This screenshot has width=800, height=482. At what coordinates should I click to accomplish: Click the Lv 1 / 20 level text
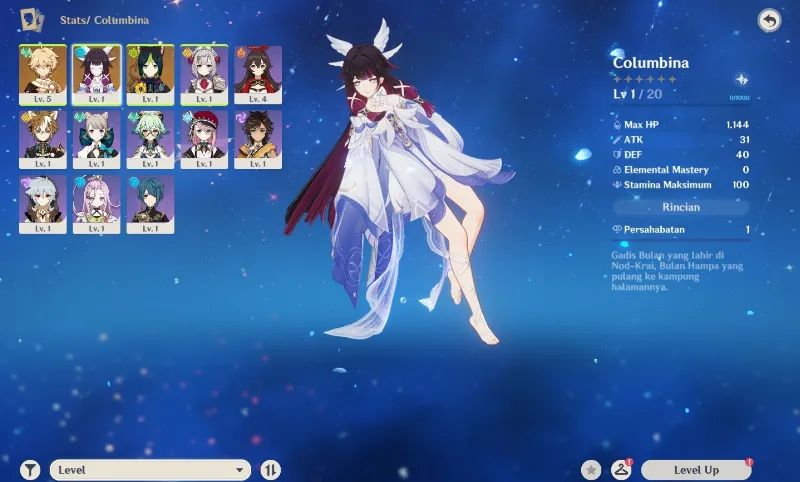coord(637,94)
